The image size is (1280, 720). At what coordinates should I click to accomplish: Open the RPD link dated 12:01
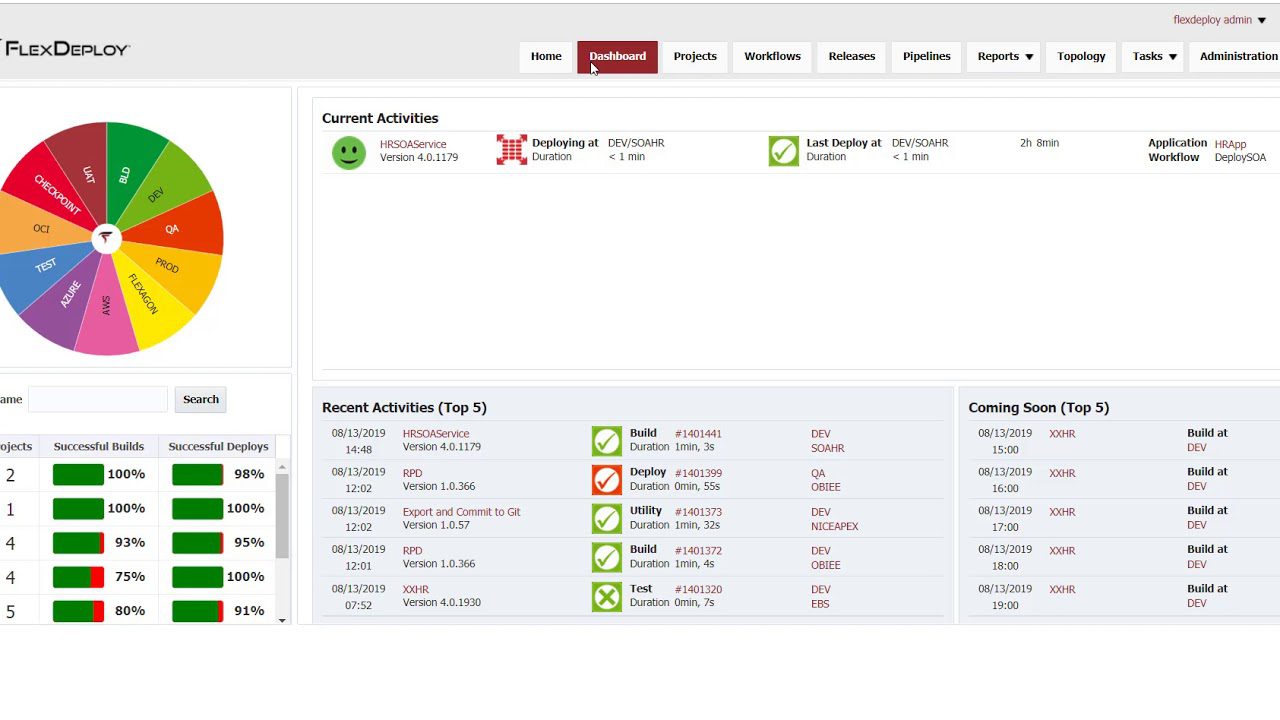click(x=412, y=551)
